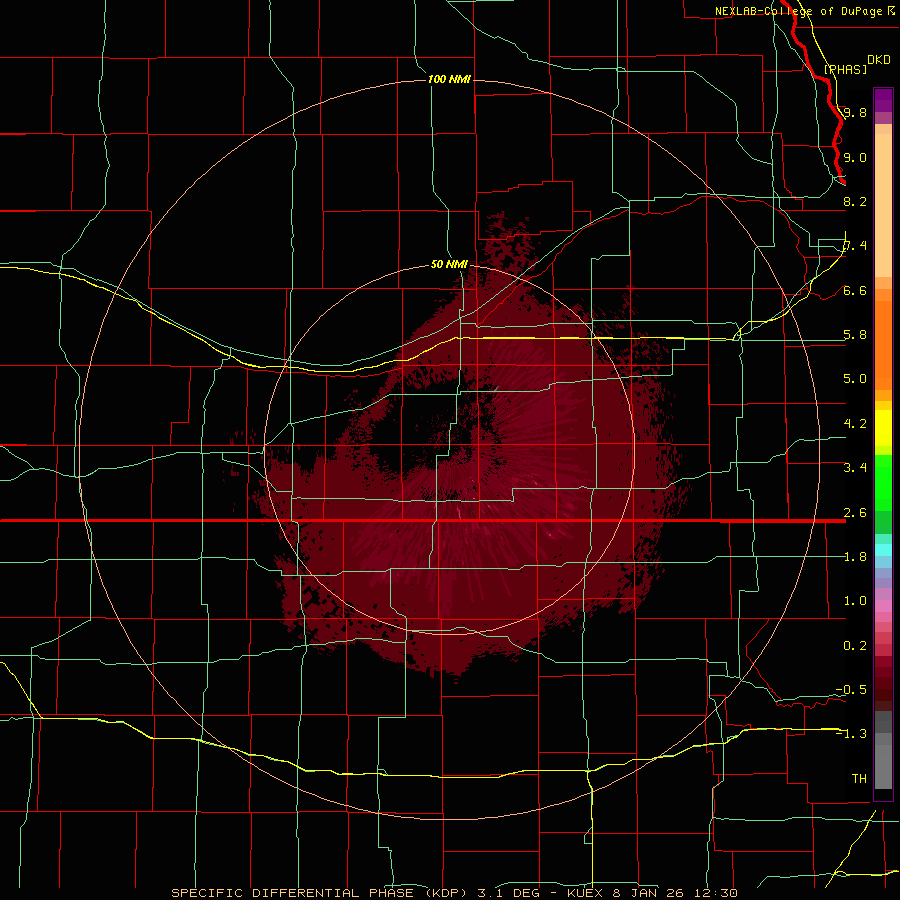Select the "DKD" product code label
This screenshot has width=900, height=900.
tap(878, 60)
